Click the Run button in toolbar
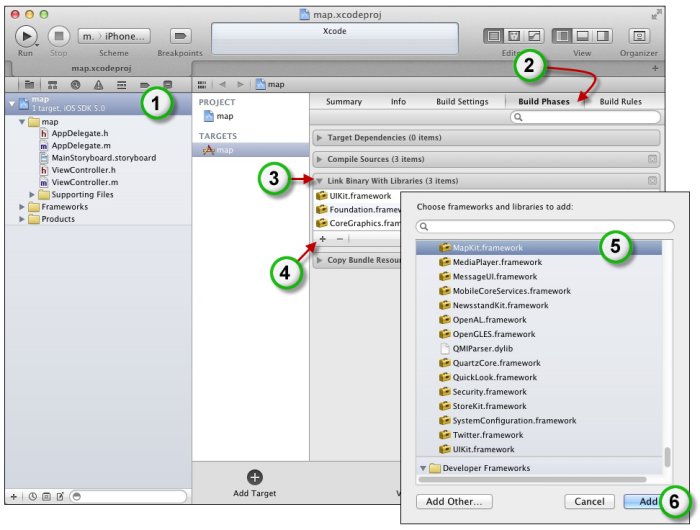Viewport: 700px width, 530px height. 26,36
